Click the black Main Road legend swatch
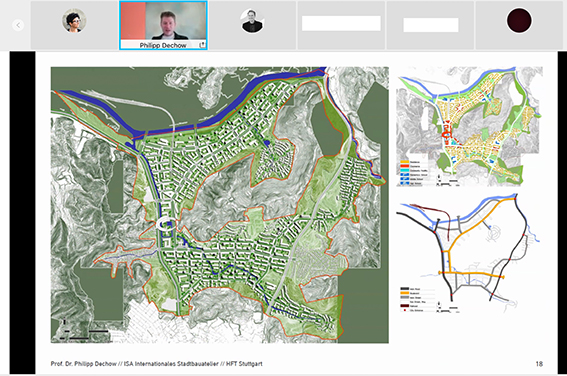This screenshot has height=376, width=567. [404, 289]
